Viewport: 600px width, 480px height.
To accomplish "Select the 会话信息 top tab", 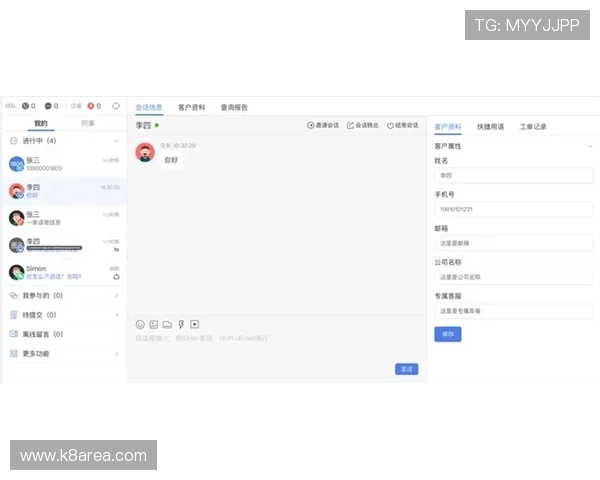I will tap(149, 108).
